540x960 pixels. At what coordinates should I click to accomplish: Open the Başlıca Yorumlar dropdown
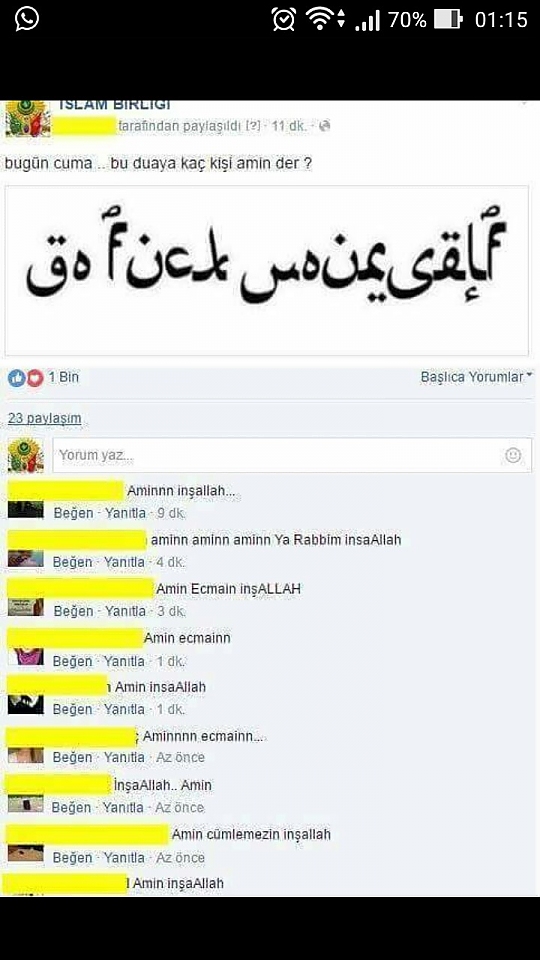point(476,377)
